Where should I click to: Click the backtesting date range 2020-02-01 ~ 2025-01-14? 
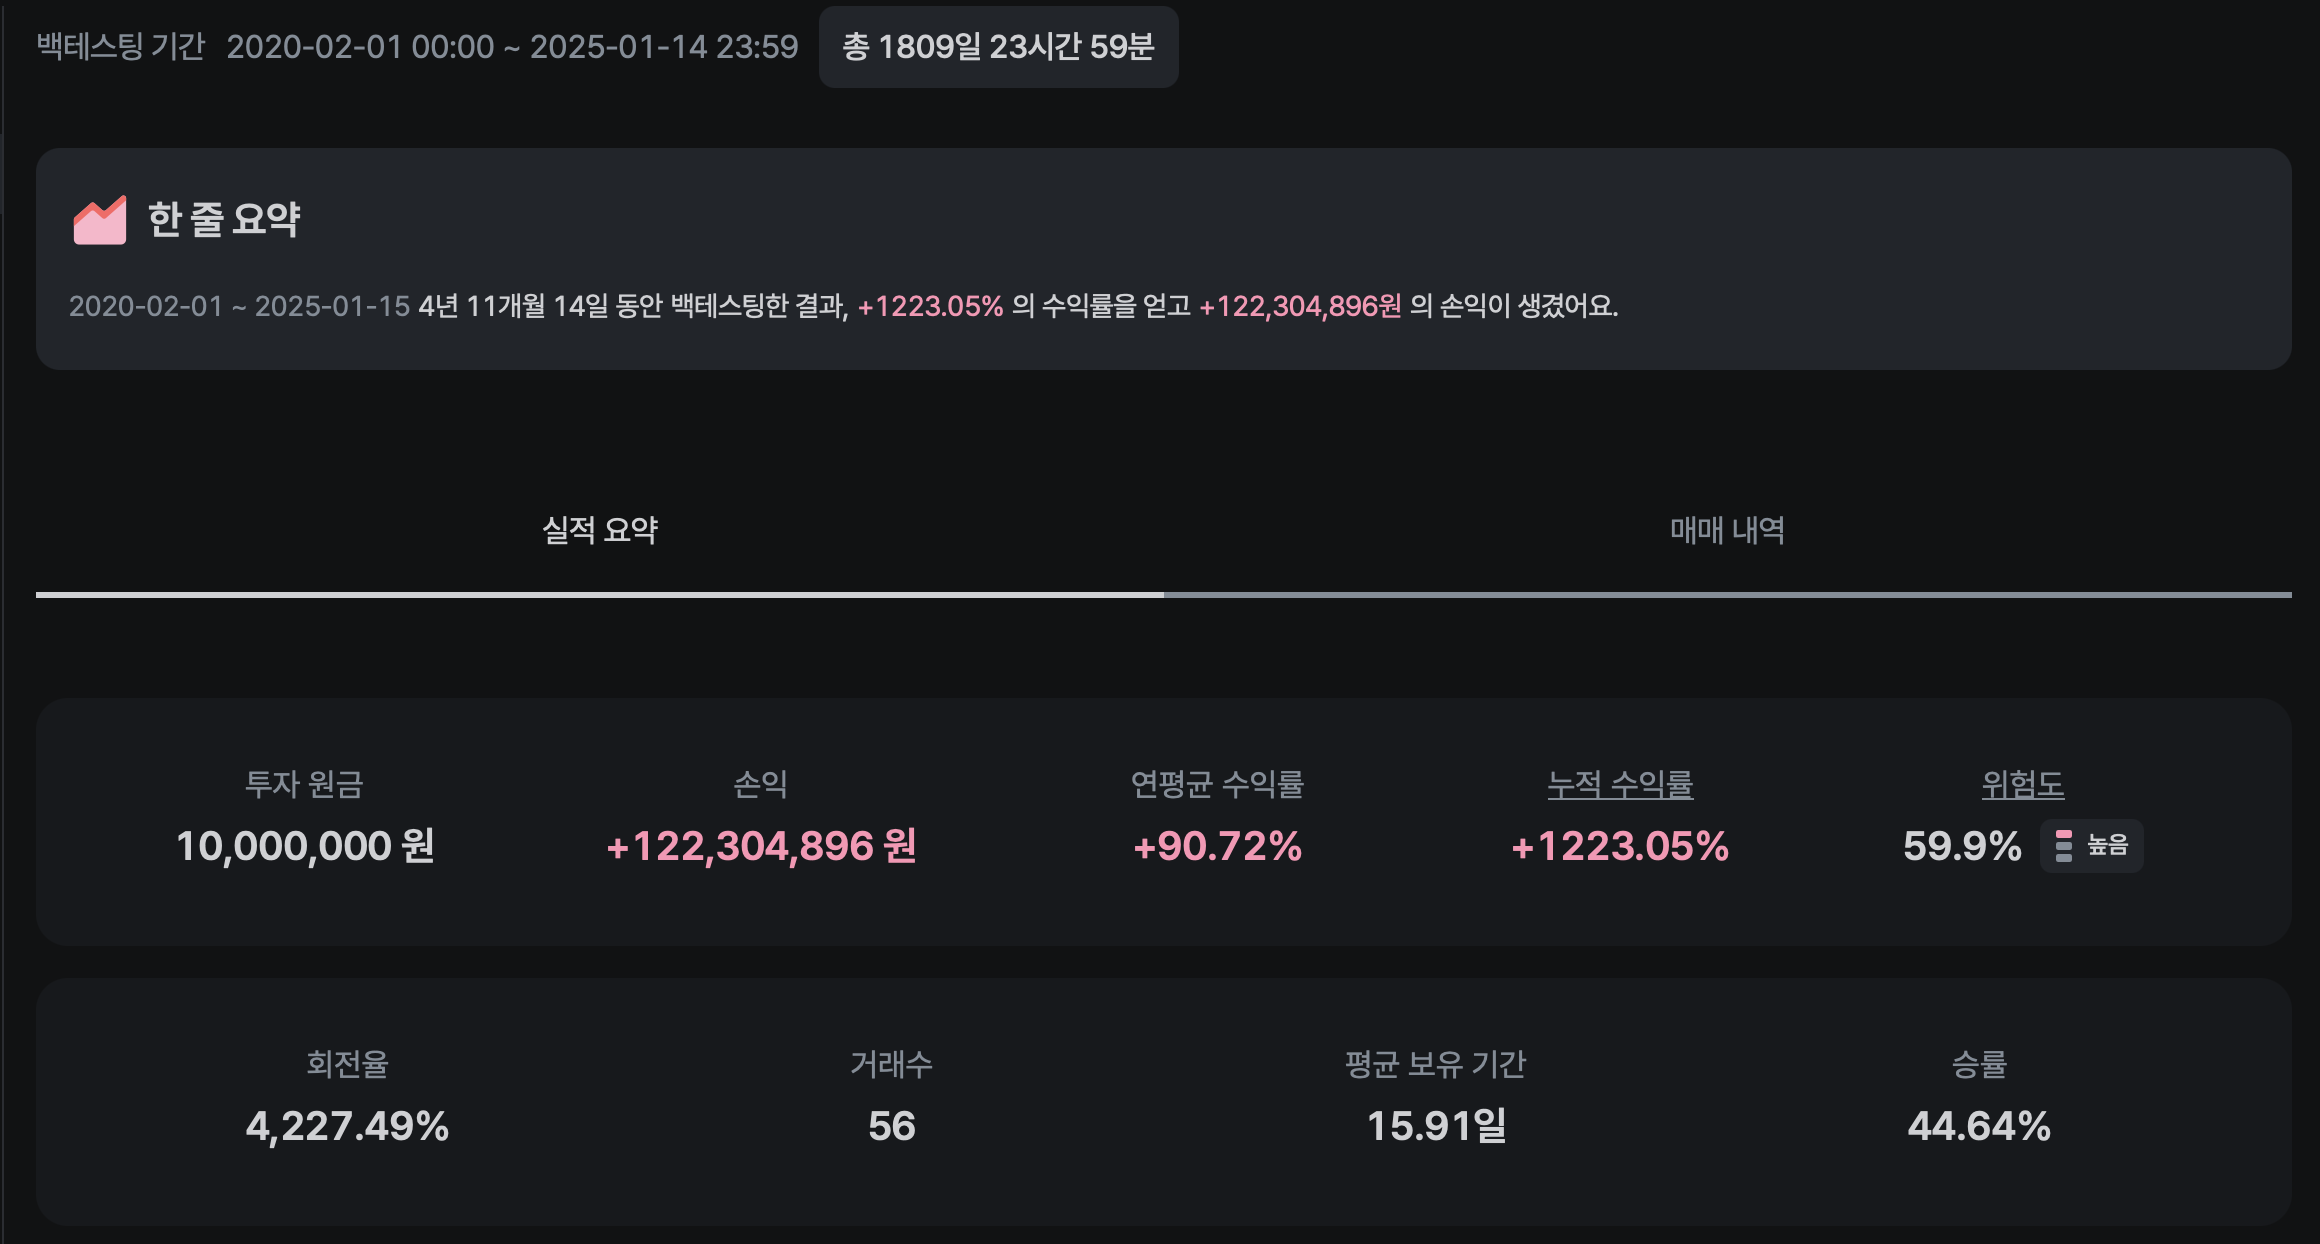coord(512,47)
